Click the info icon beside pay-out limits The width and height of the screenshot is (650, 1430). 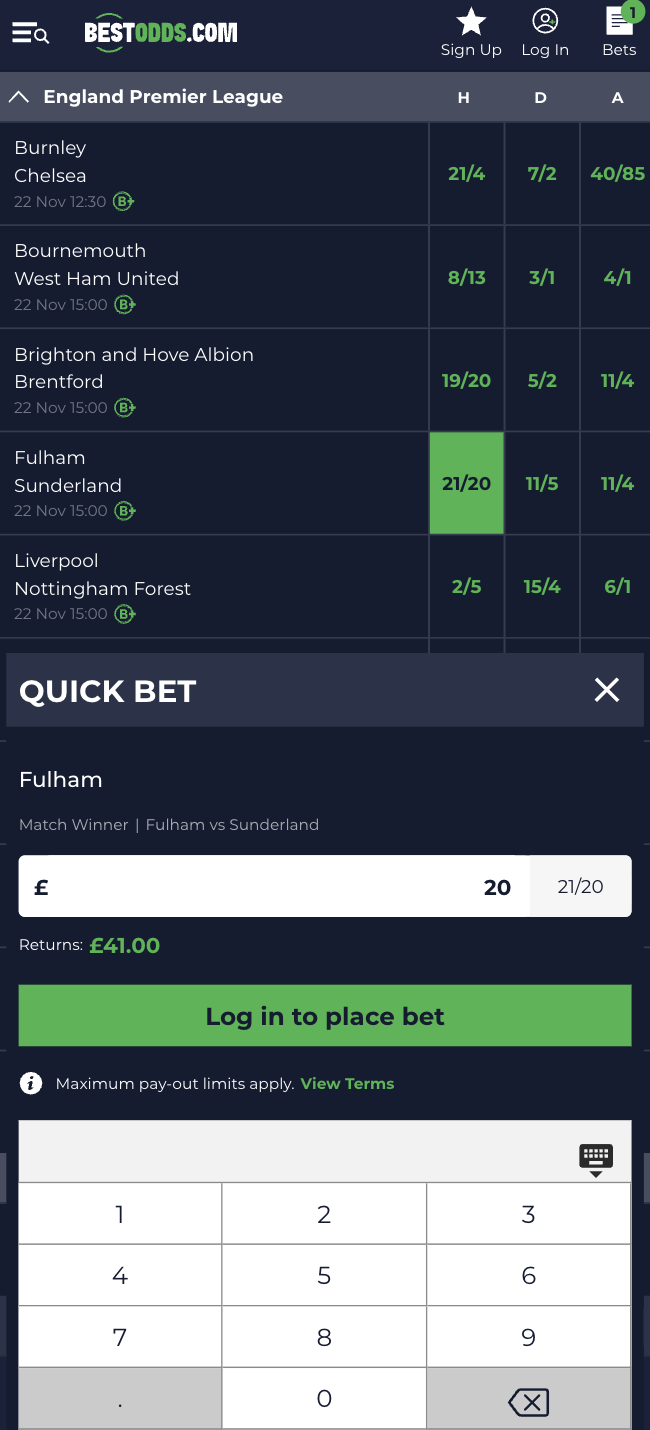coord(30,1083)
